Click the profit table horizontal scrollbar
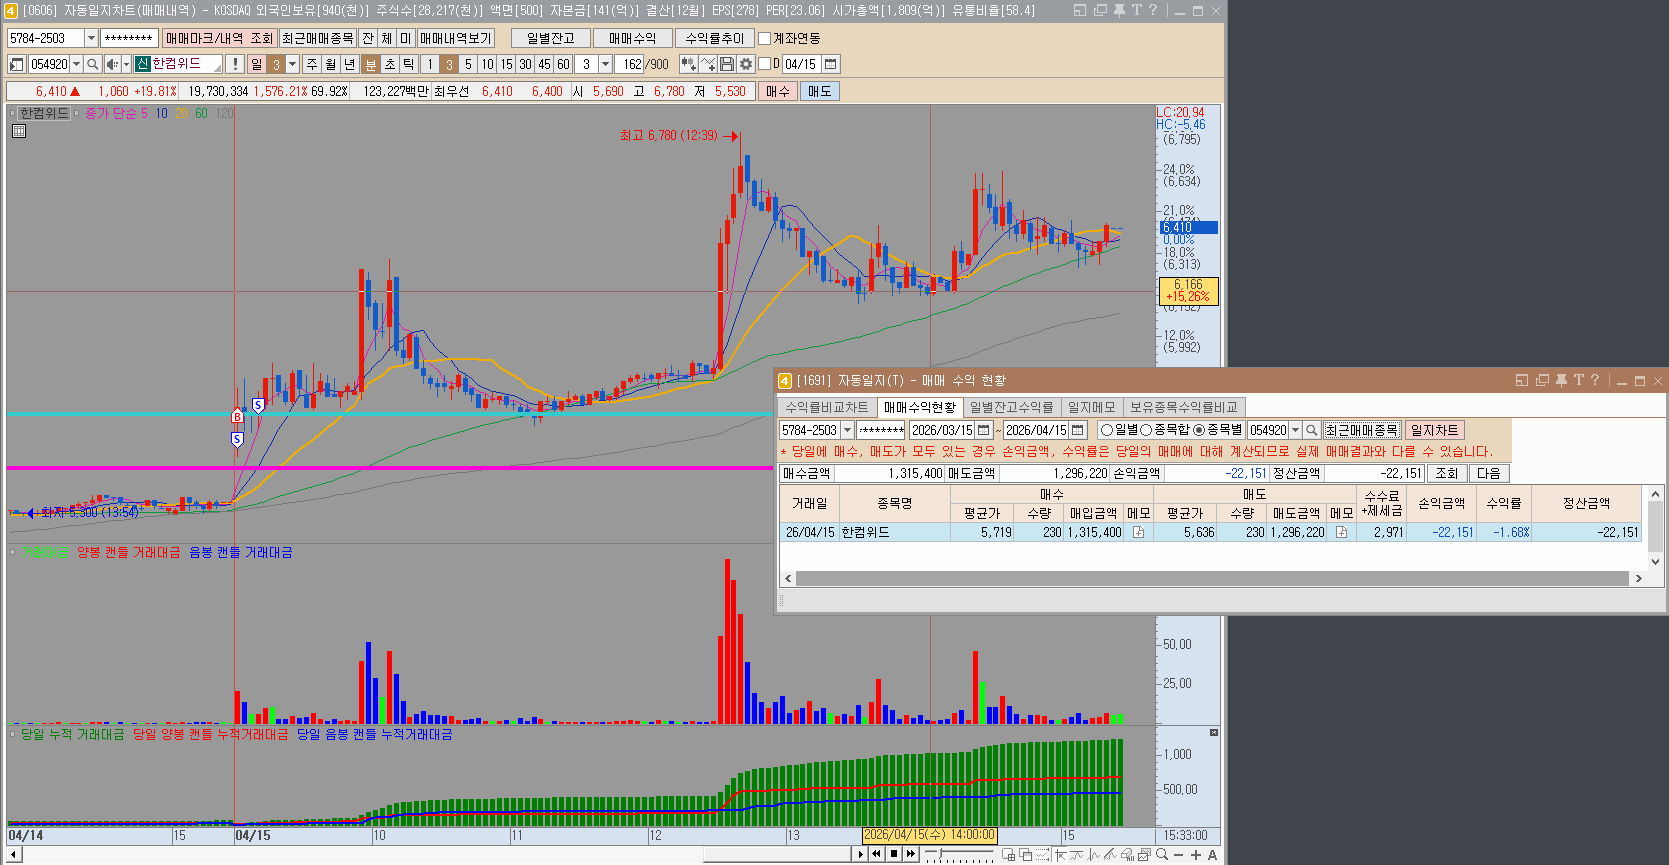1669x865 pixels. pyautogui.click(x=1213, y=578)
